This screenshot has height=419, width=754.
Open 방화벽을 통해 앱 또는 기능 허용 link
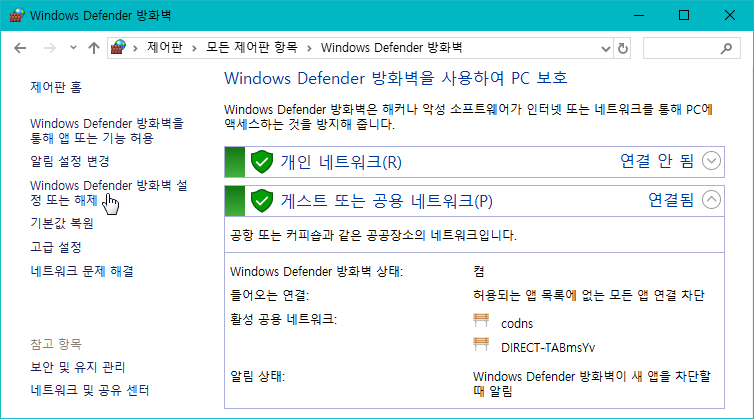click(x=107, y=131)
